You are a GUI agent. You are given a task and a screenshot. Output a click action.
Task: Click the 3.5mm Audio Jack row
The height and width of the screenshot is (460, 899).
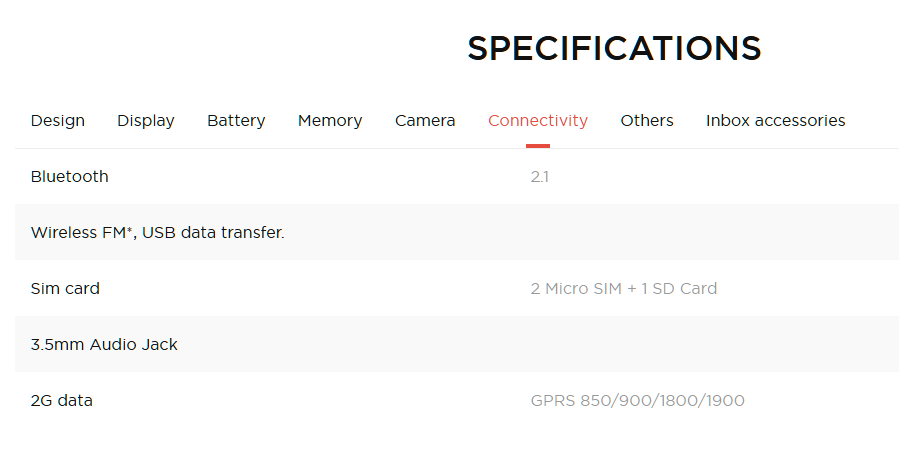tap(457, 344)
